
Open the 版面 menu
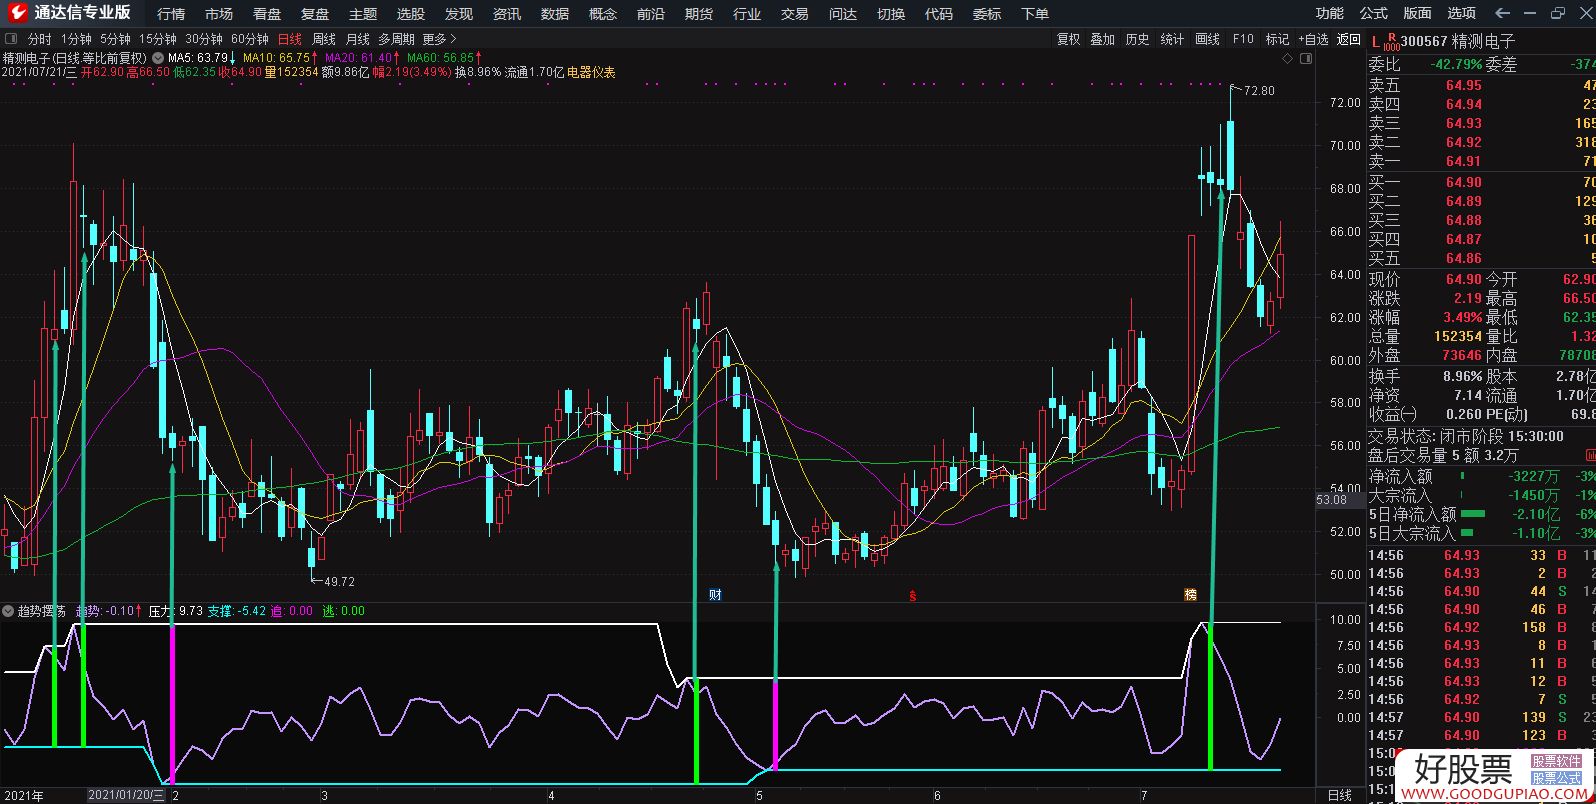pos(1418,13)
